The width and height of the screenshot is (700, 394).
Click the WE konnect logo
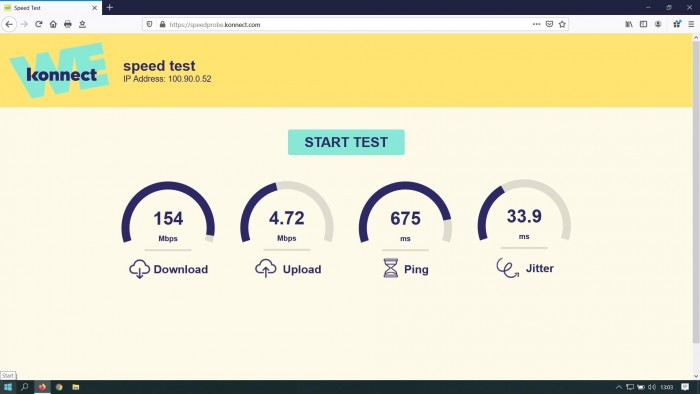tap(59, 70)
